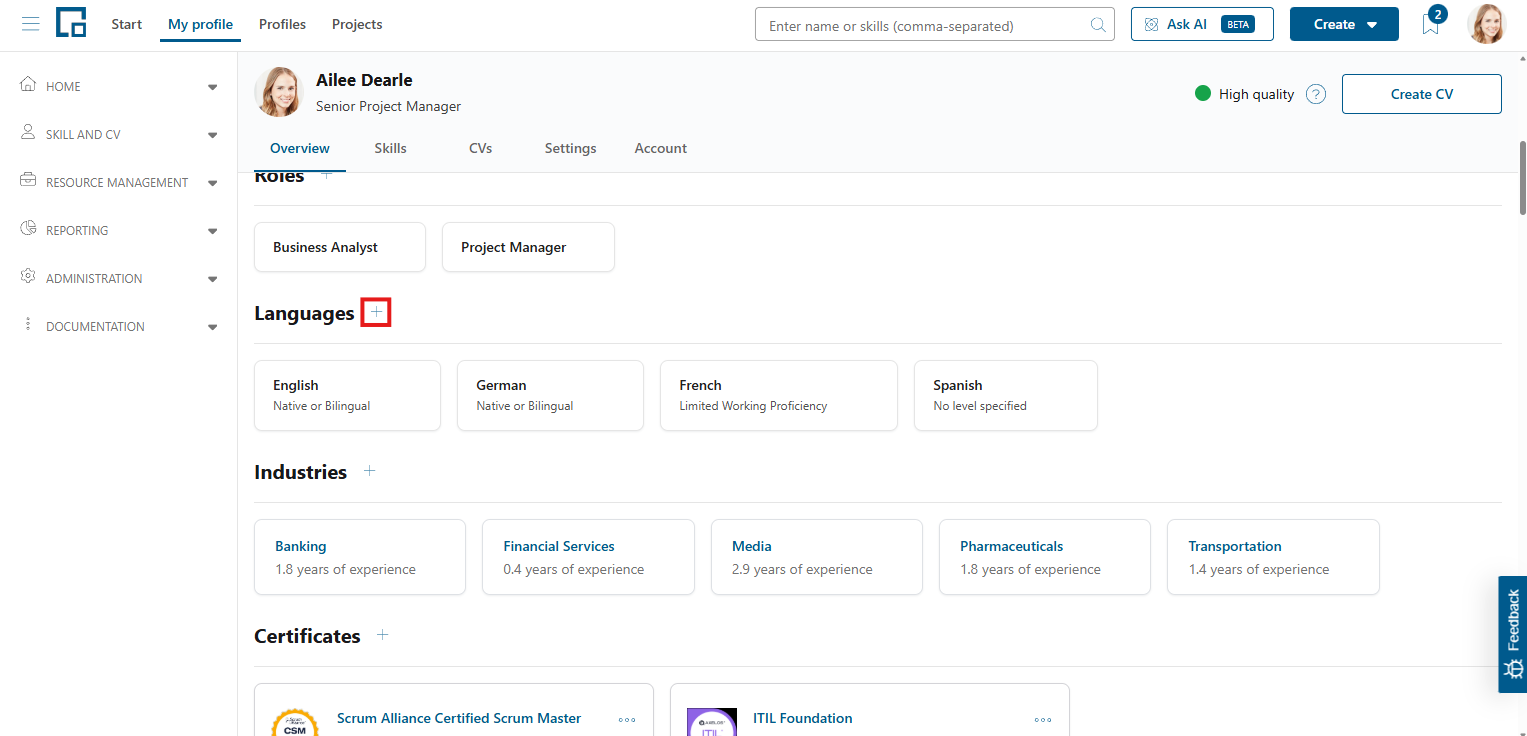Open the bookmarks icon with badge
The image size is (1527, 736).
(x=1431, y=23)
